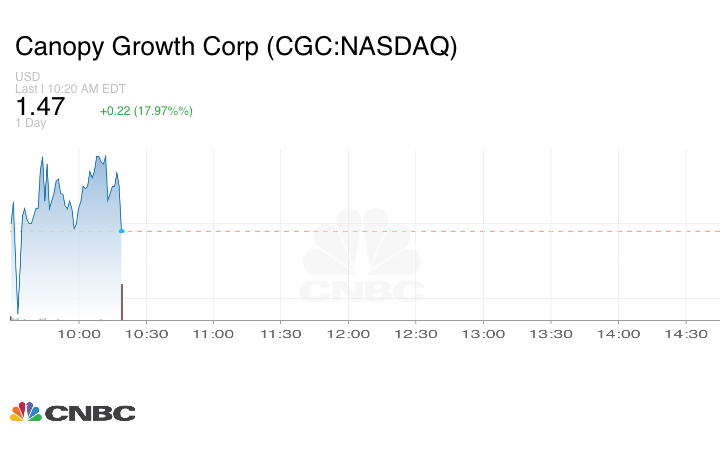
Task: Click the 13:00 time axis label
Action: pyautogui.click(x=483, y=335)
